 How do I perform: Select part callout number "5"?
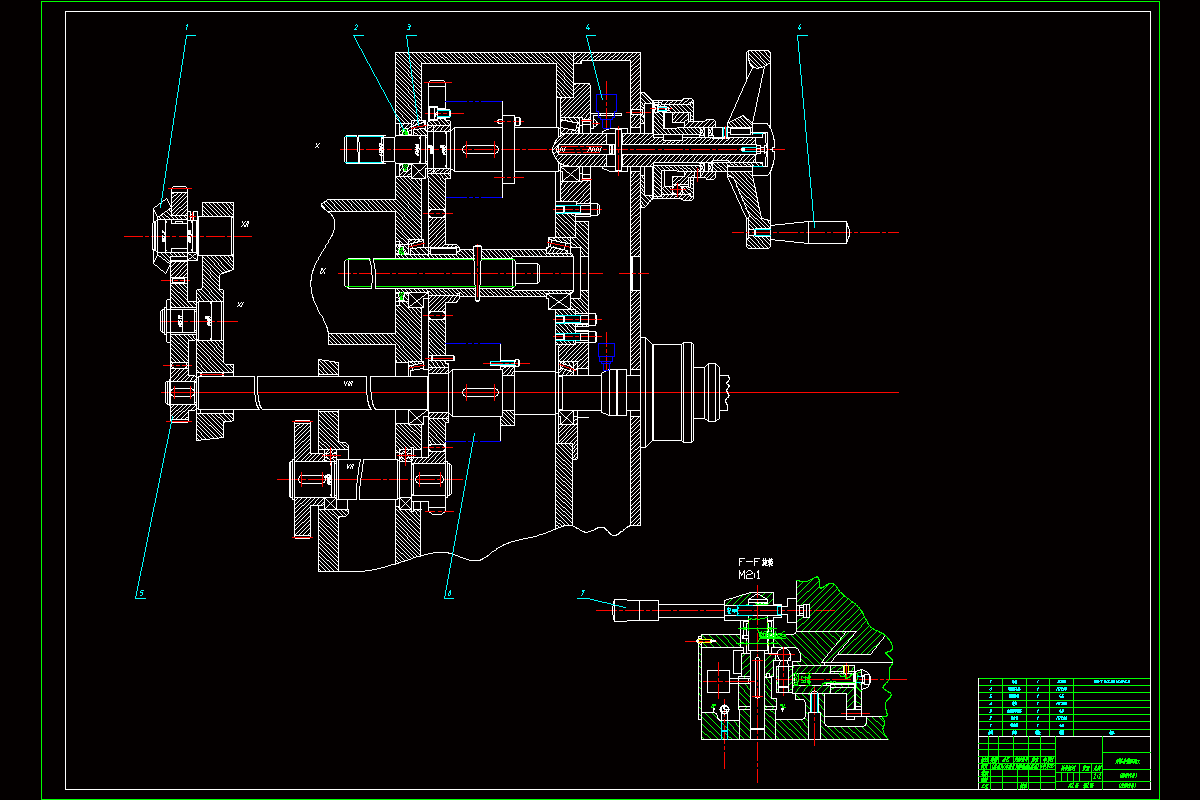click(x=142, y=593)
